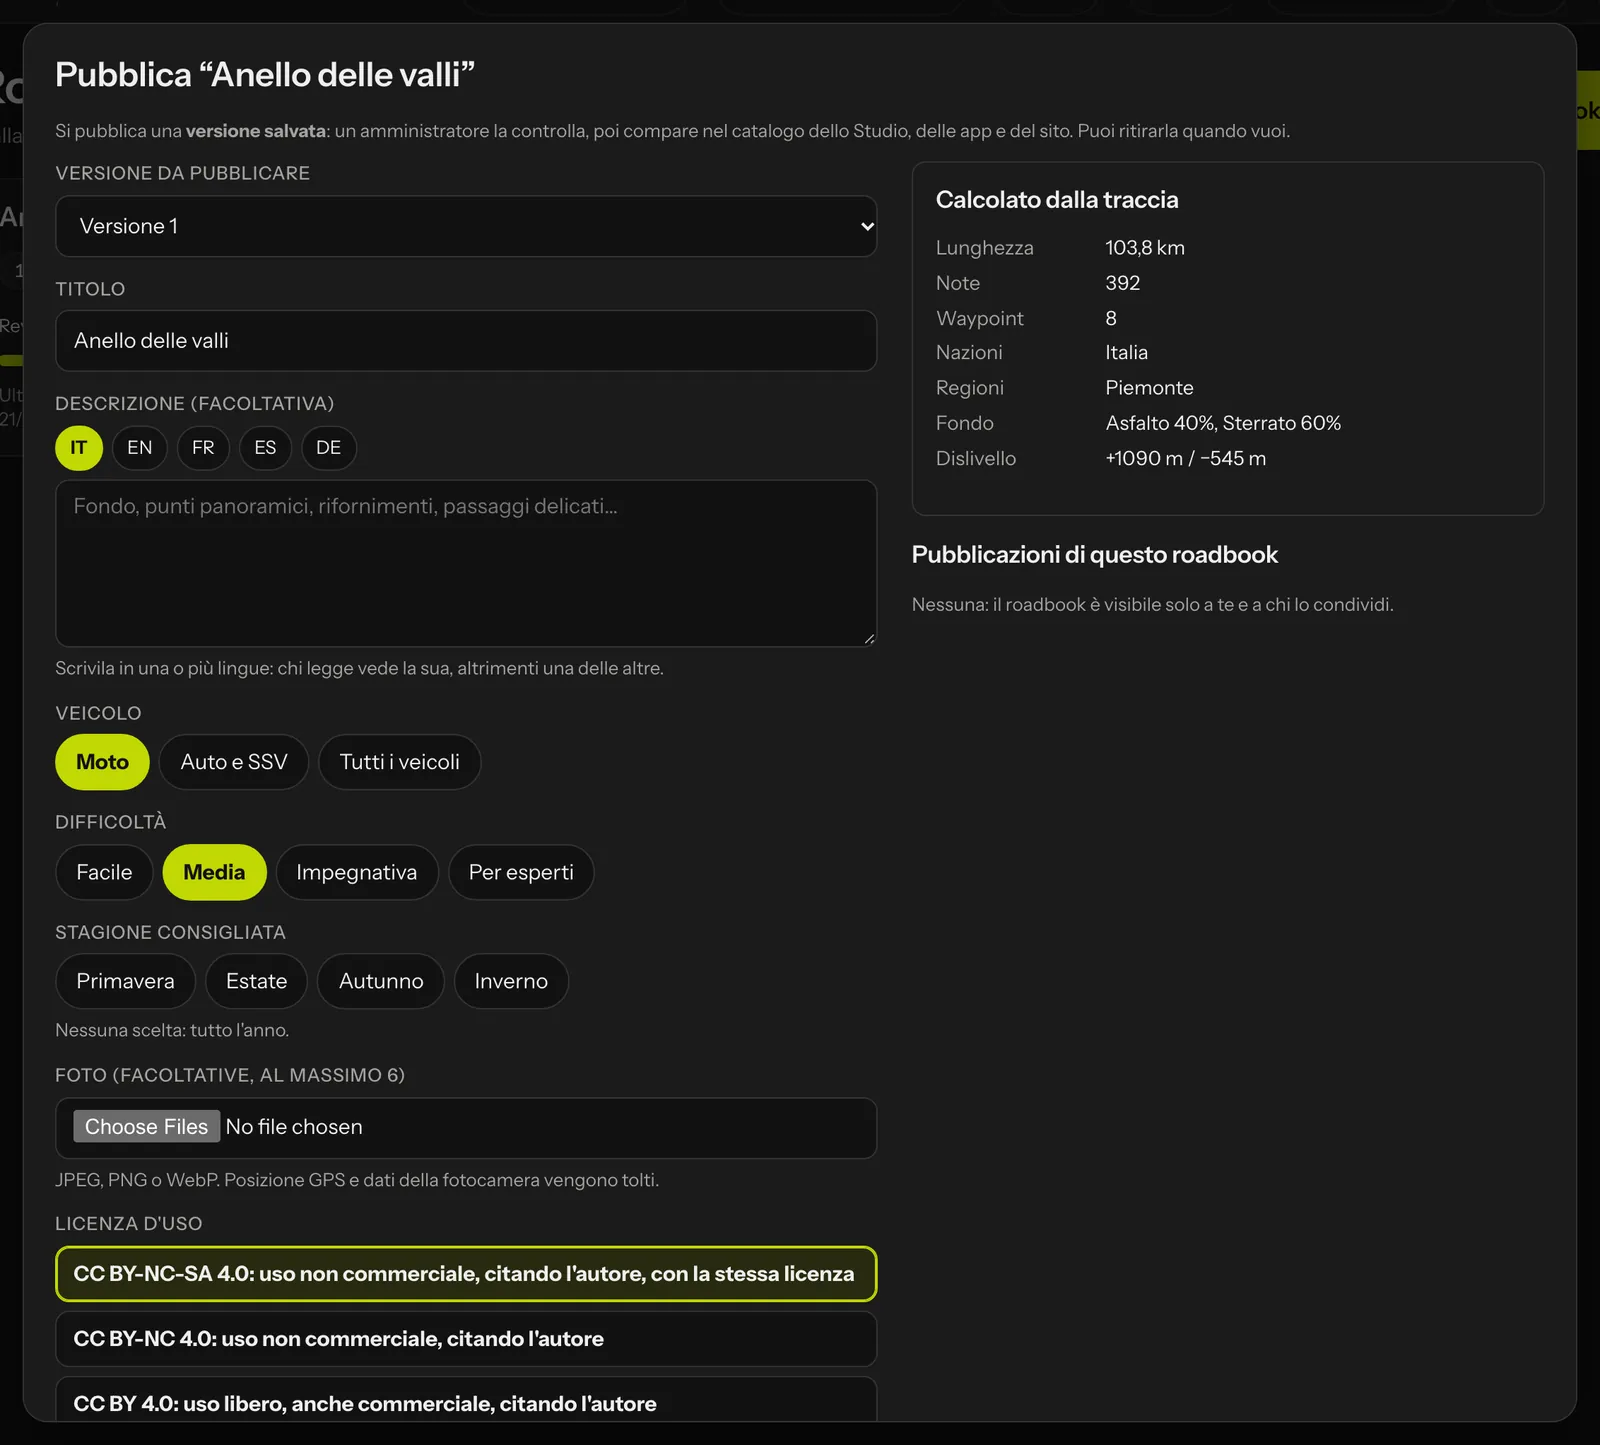Click the Lunghezza value 103,8 km
1600x1445 pixels.
[x=1145, y=248]
